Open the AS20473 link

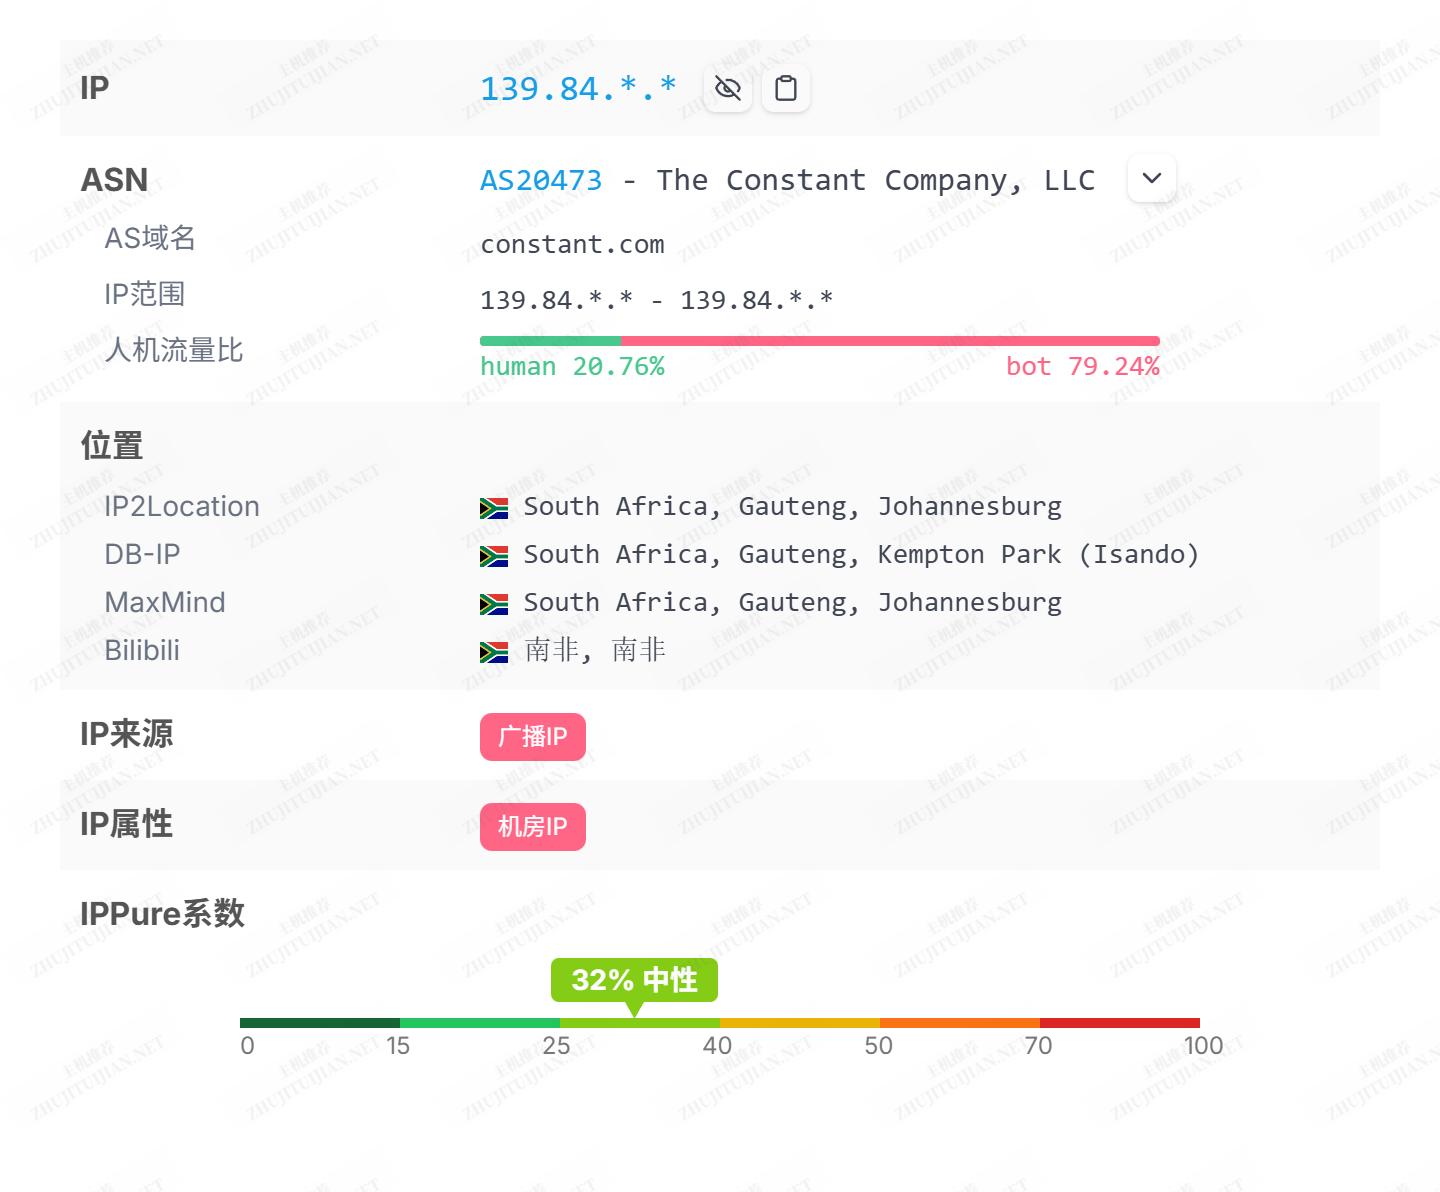(541, 180)
